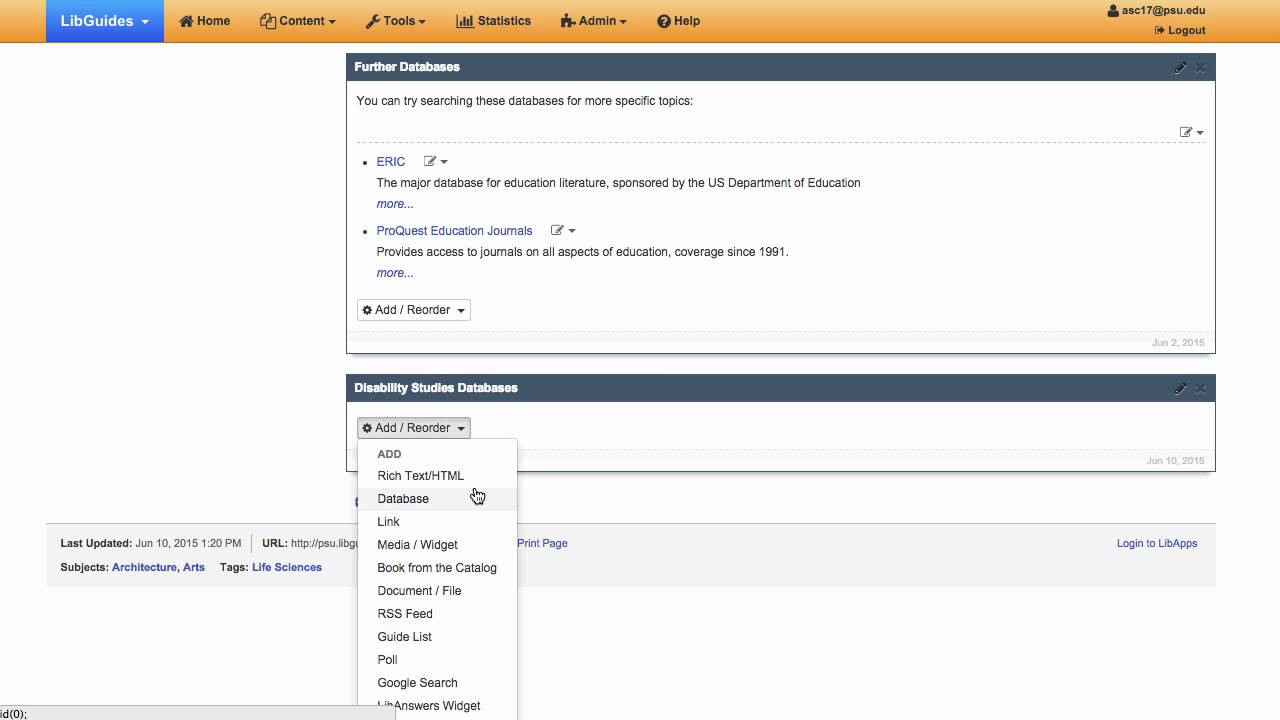Select Rich Text/HTML from the Add menu
The width and height of the screenshot is (1280, 720).
click(438, 476)
